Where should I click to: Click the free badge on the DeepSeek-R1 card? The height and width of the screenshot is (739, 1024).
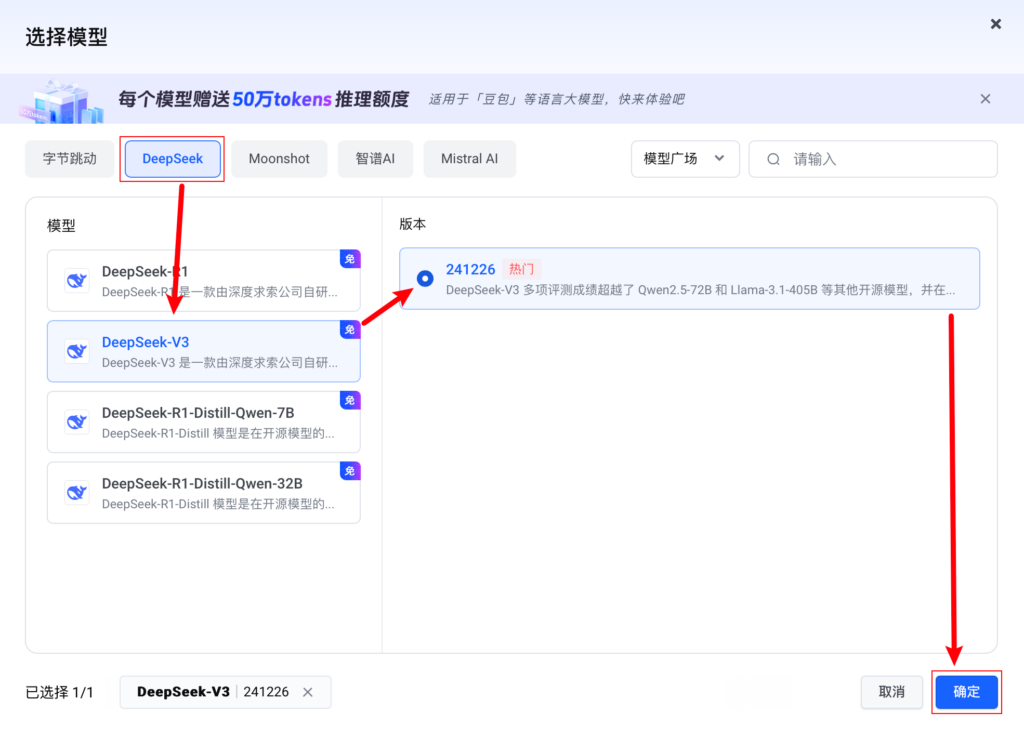point(349,258)
